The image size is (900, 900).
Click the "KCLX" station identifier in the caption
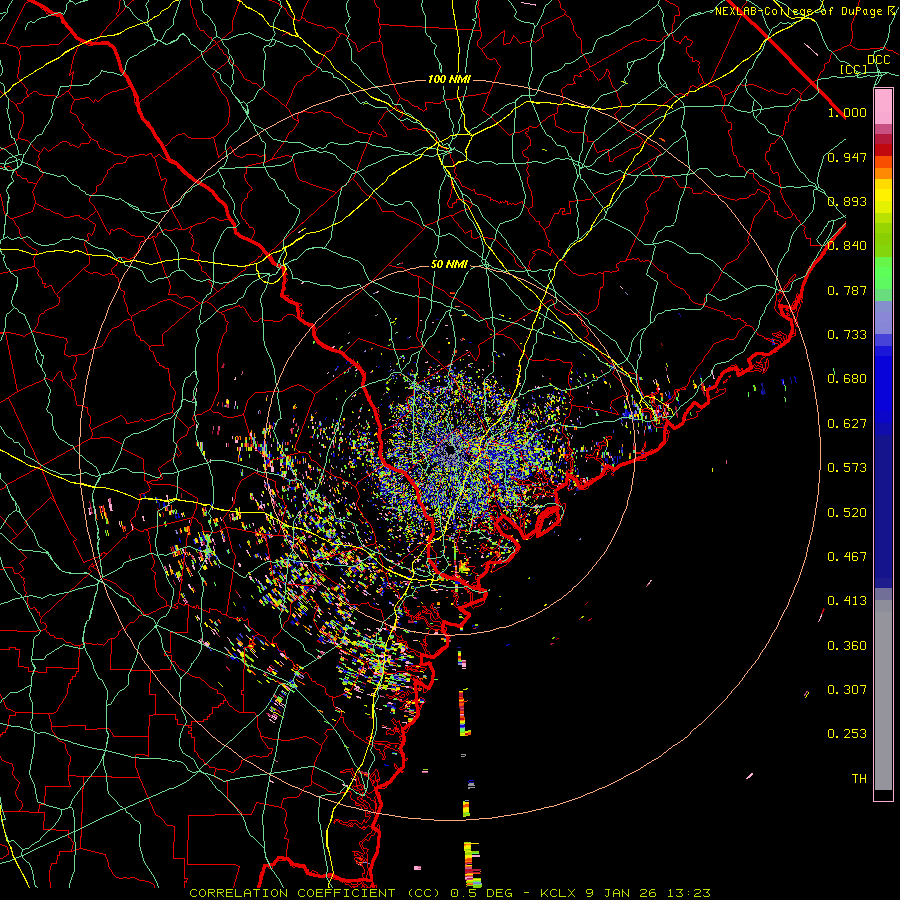pos(560,893)
